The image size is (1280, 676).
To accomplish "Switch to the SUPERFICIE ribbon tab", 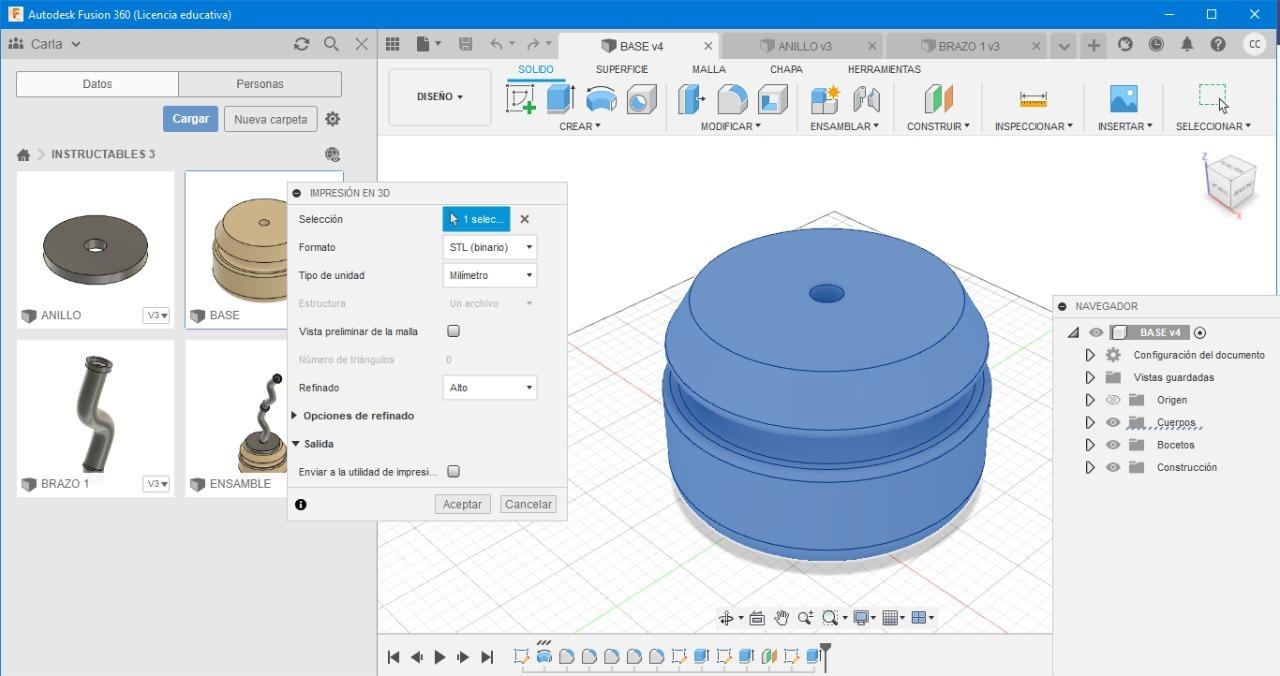I will [622, 69].
